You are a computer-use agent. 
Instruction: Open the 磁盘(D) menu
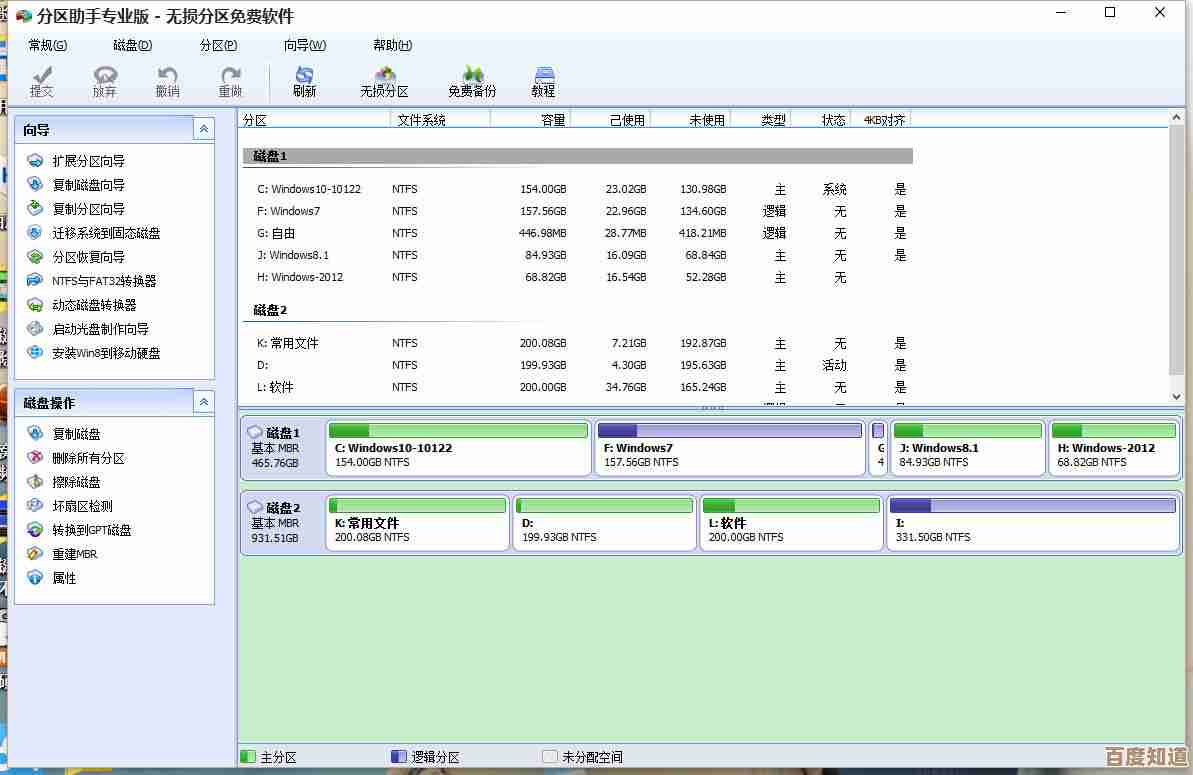point(132,45)
